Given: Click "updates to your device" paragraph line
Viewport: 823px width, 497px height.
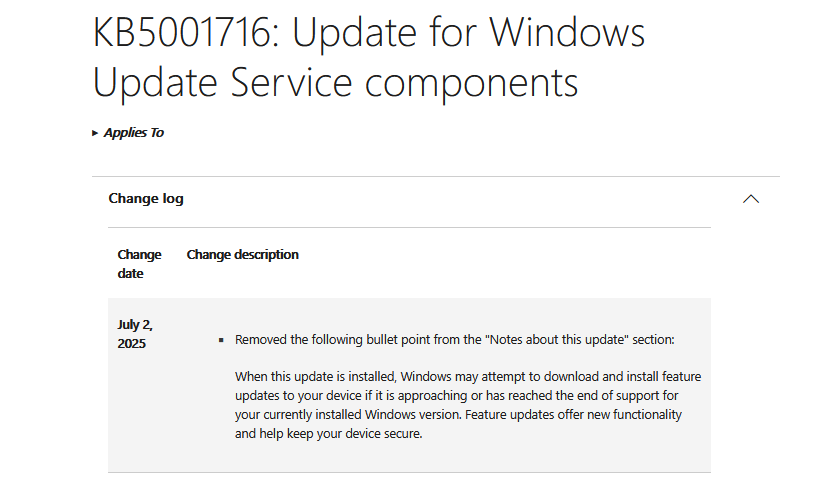Looking at the screenshot, I should 457,395.
